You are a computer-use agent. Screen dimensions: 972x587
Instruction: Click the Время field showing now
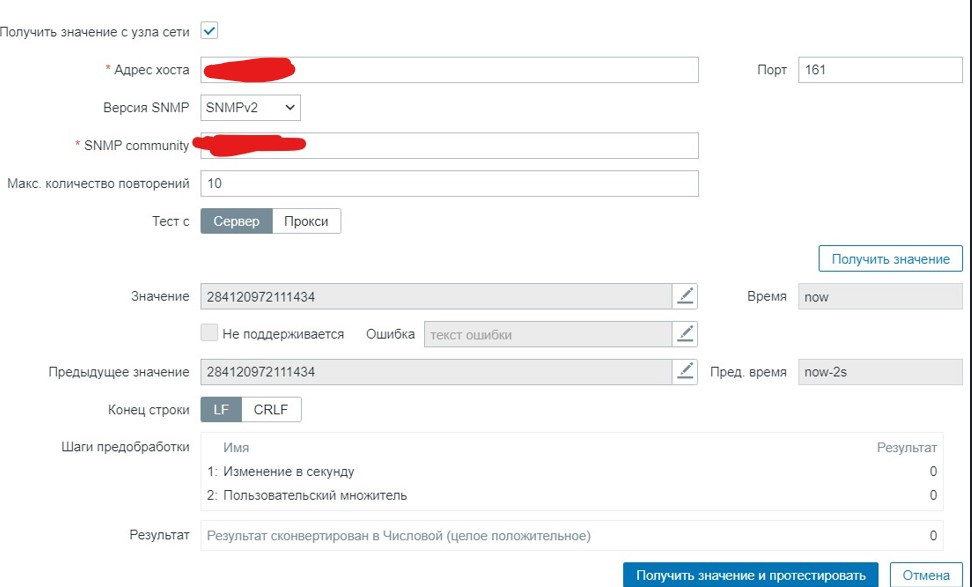click(x=880, y=296)
